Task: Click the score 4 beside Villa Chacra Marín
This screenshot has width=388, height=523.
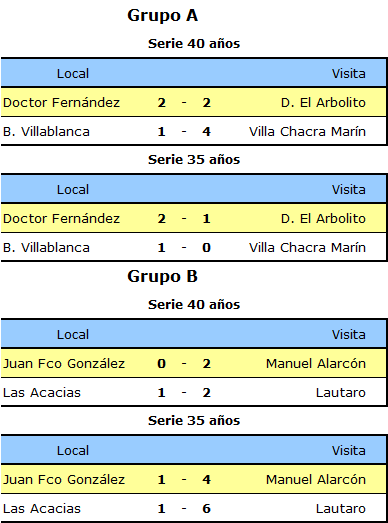Action: tap(207, 131)
